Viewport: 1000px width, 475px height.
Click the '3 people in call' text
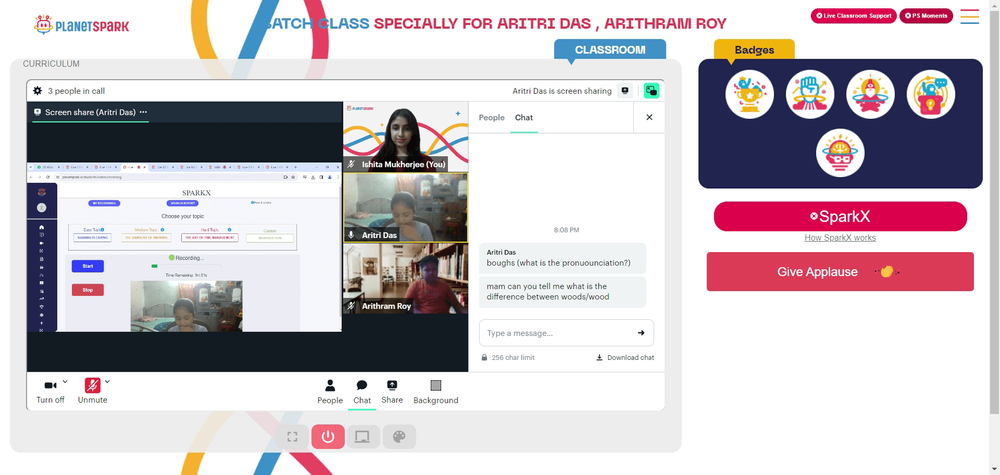(x=77, y=91)
